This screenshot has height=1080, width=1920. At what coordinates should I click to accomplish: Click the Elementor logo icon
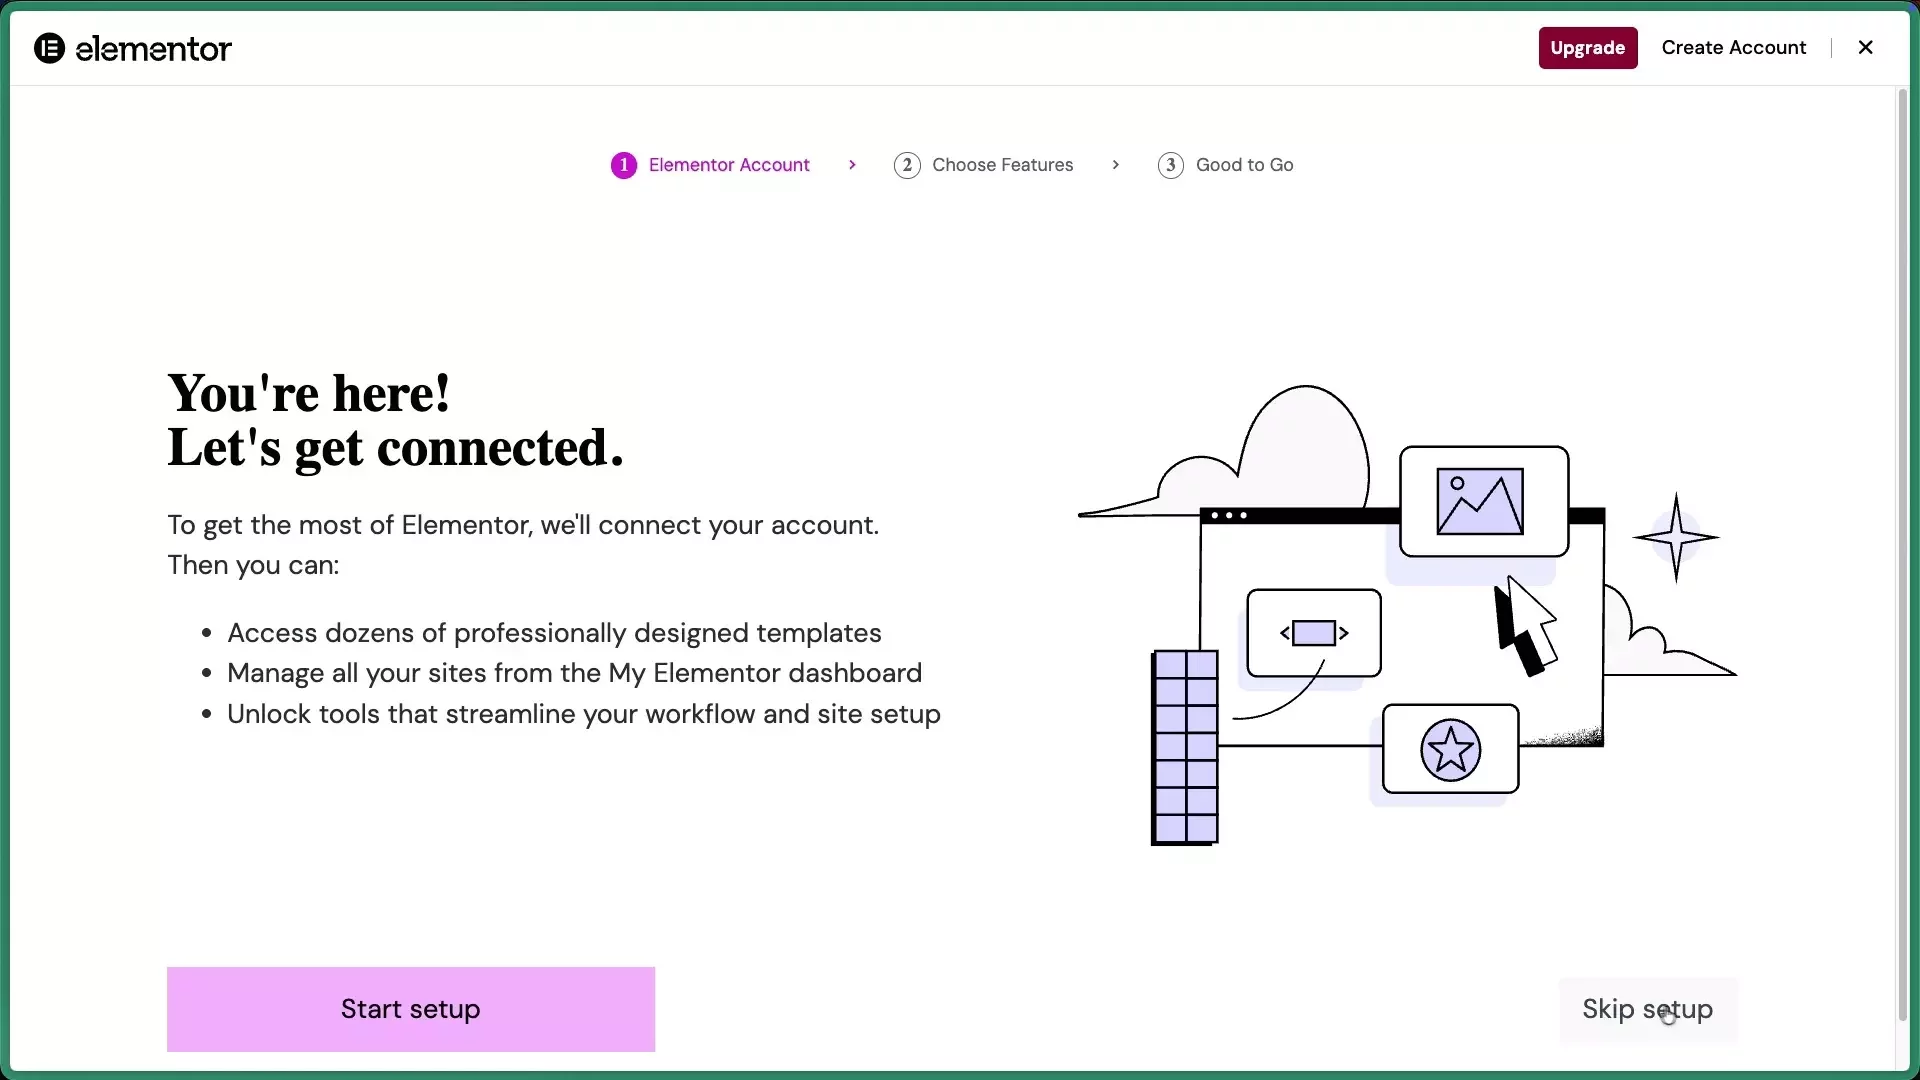point(49,48)
